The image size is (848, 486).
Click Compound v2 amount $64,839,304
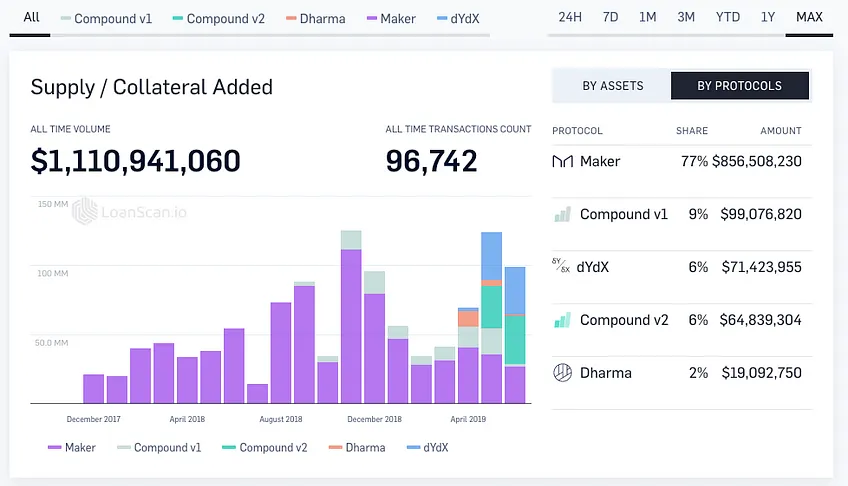point(760,320)
